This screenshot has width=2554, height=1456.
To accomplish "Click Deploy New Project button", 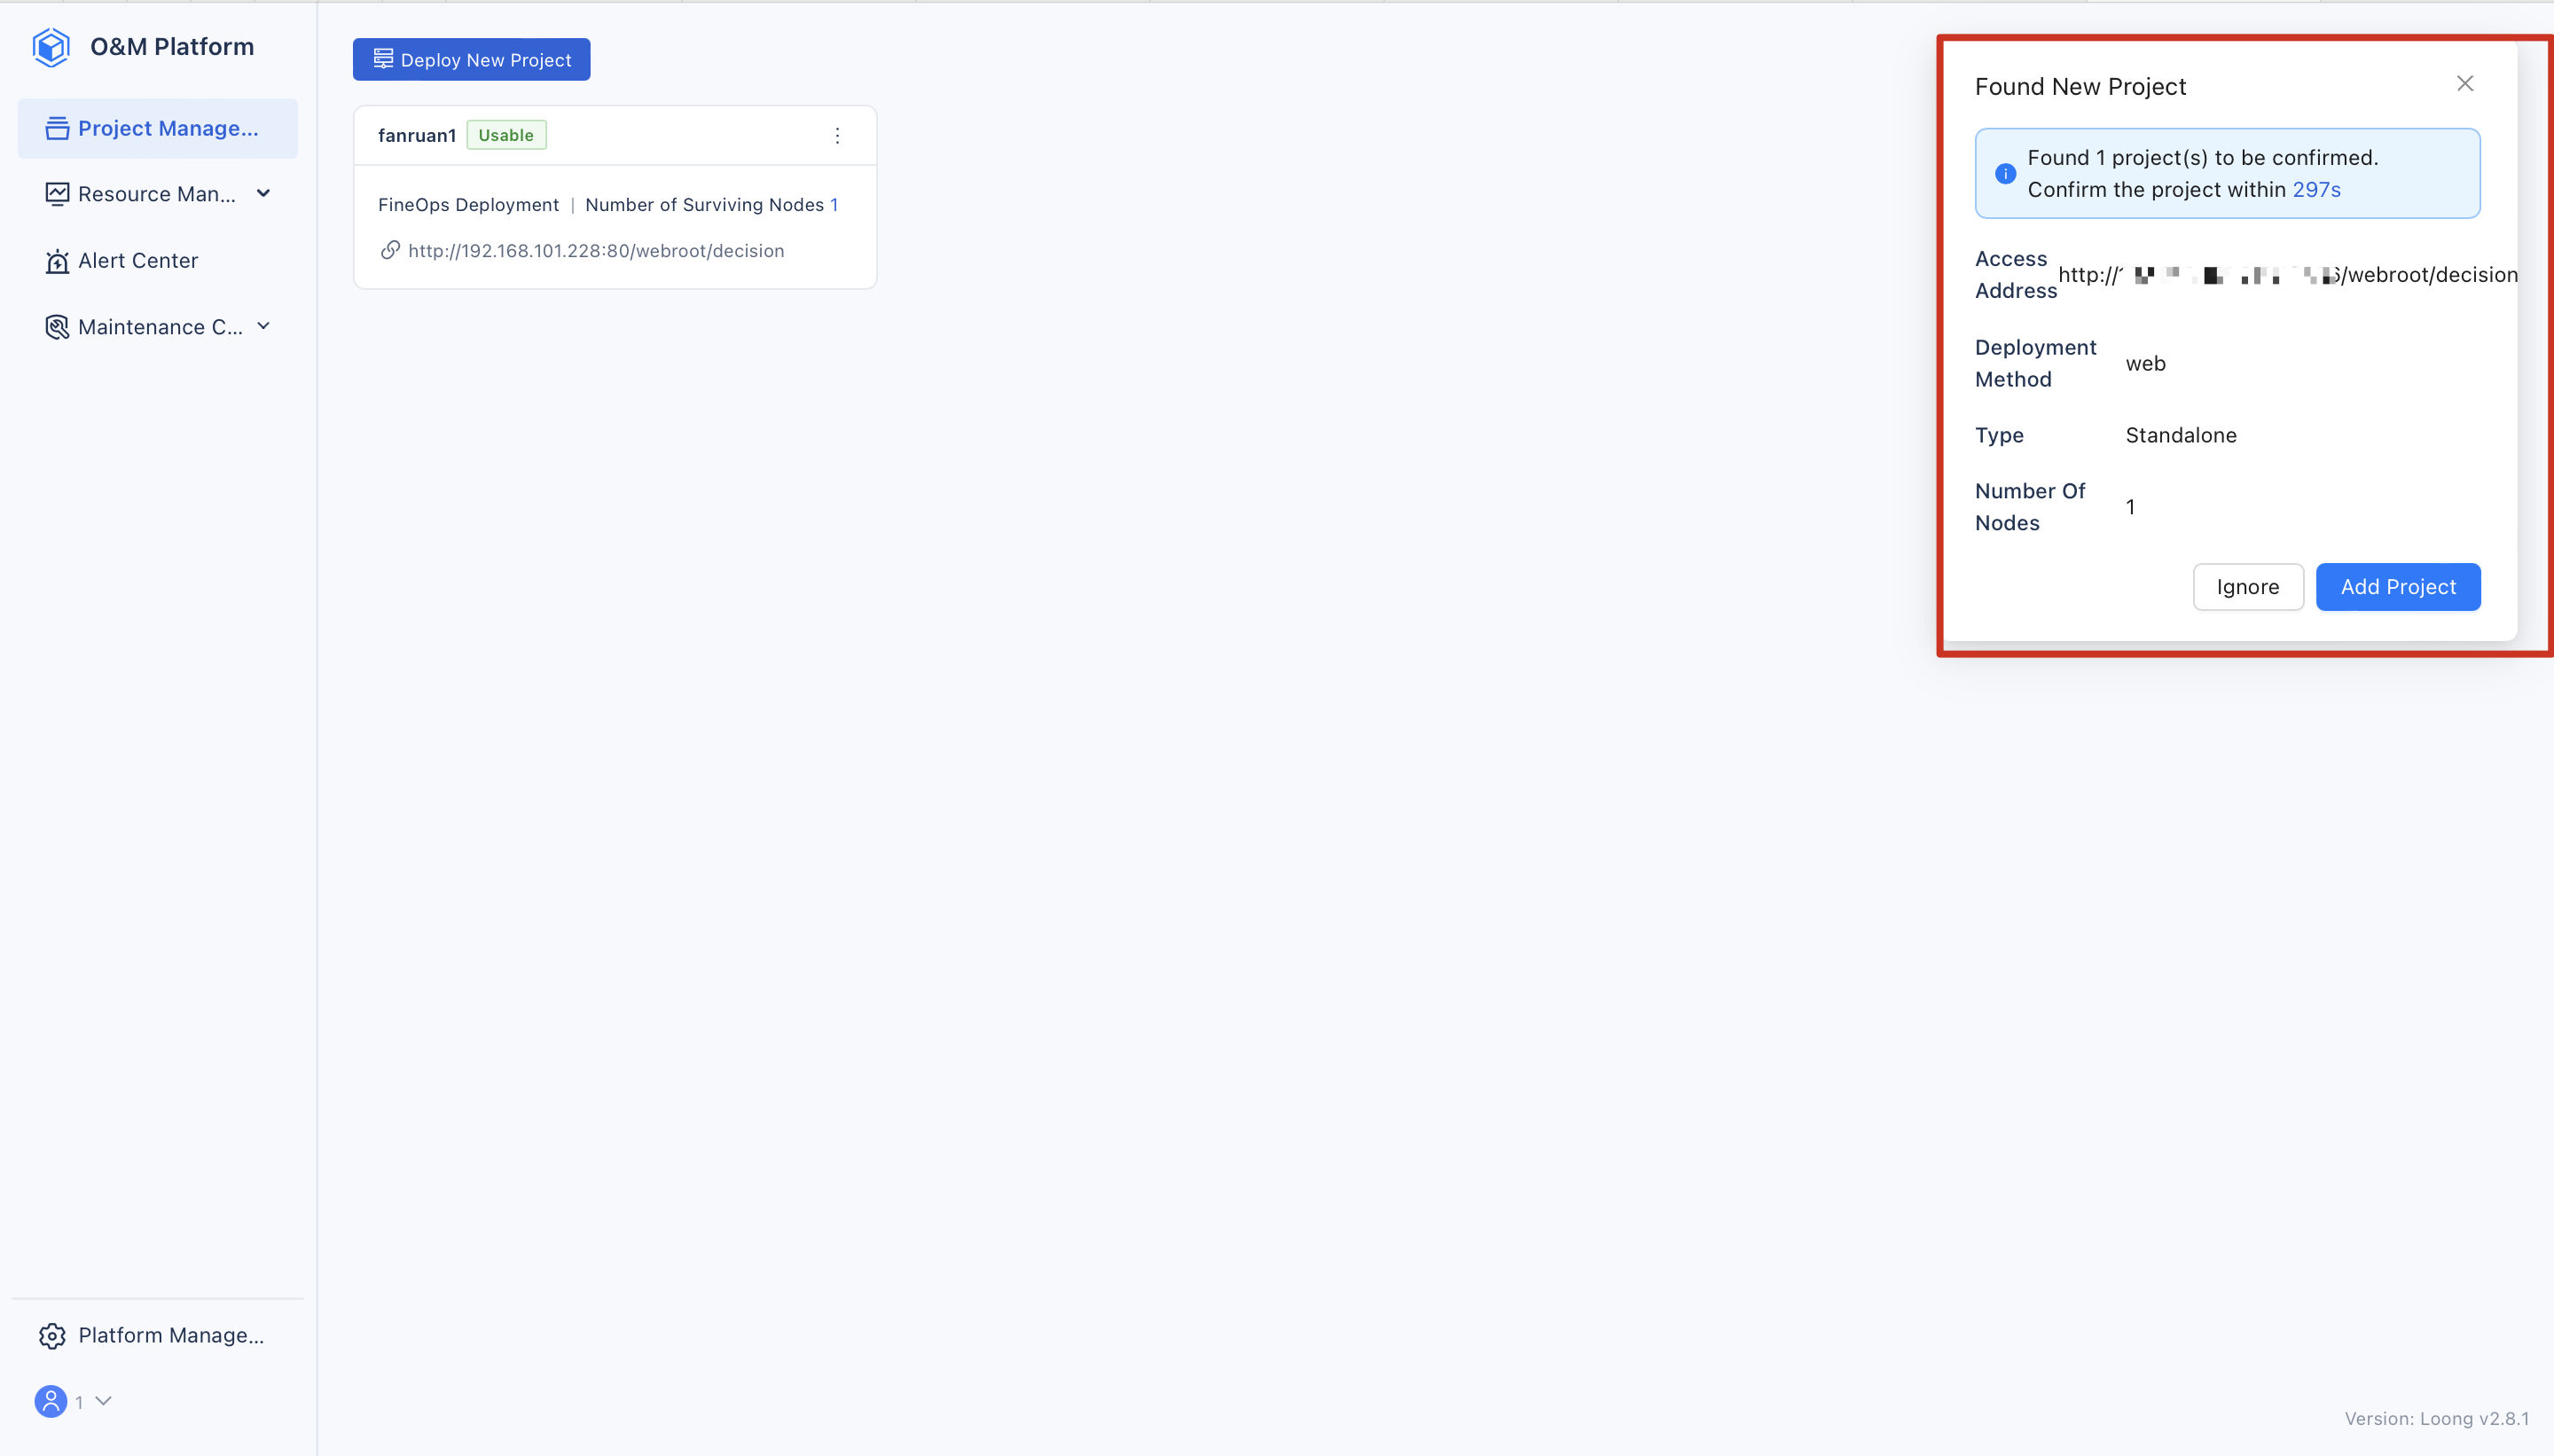I will [x=471, y=60].
